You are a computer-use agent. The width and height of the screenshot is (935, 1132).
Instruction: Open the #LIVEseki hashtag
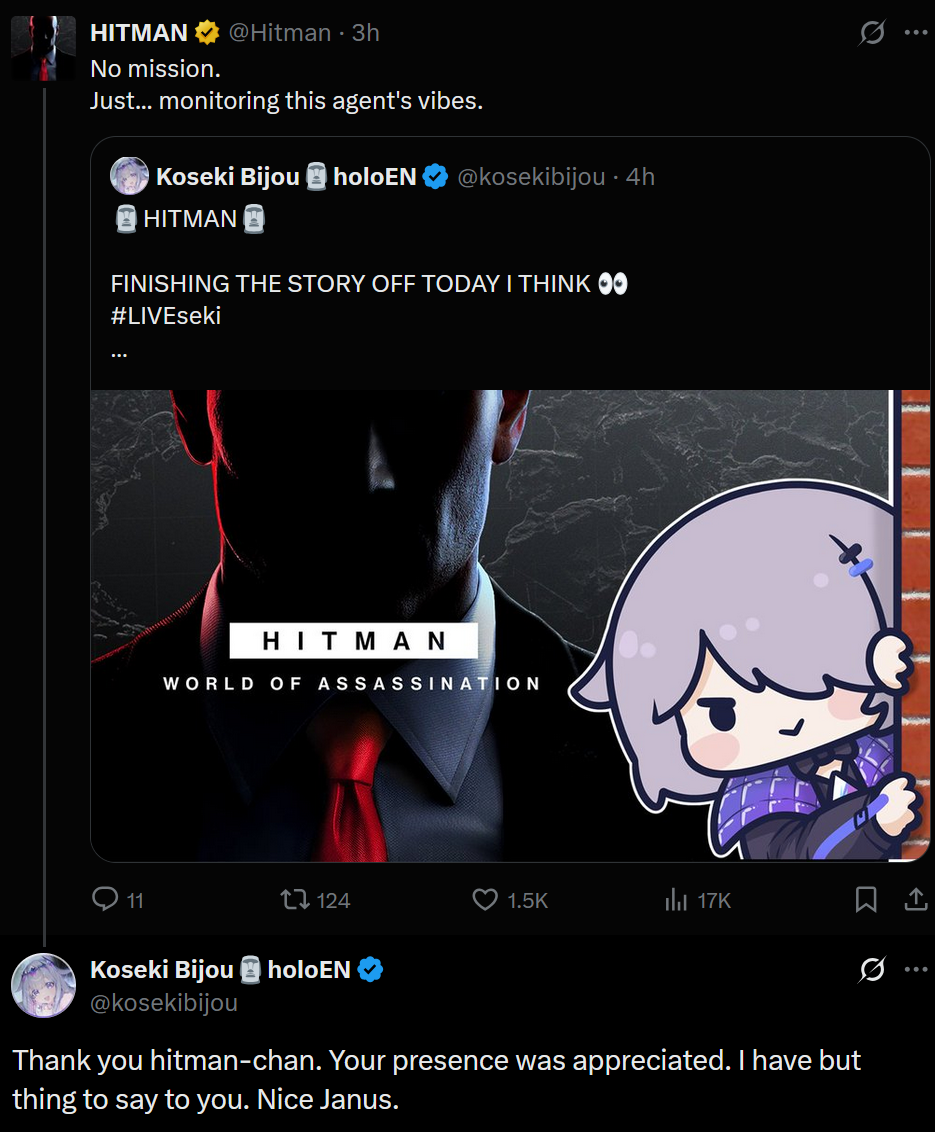click(x=165, y=316)
